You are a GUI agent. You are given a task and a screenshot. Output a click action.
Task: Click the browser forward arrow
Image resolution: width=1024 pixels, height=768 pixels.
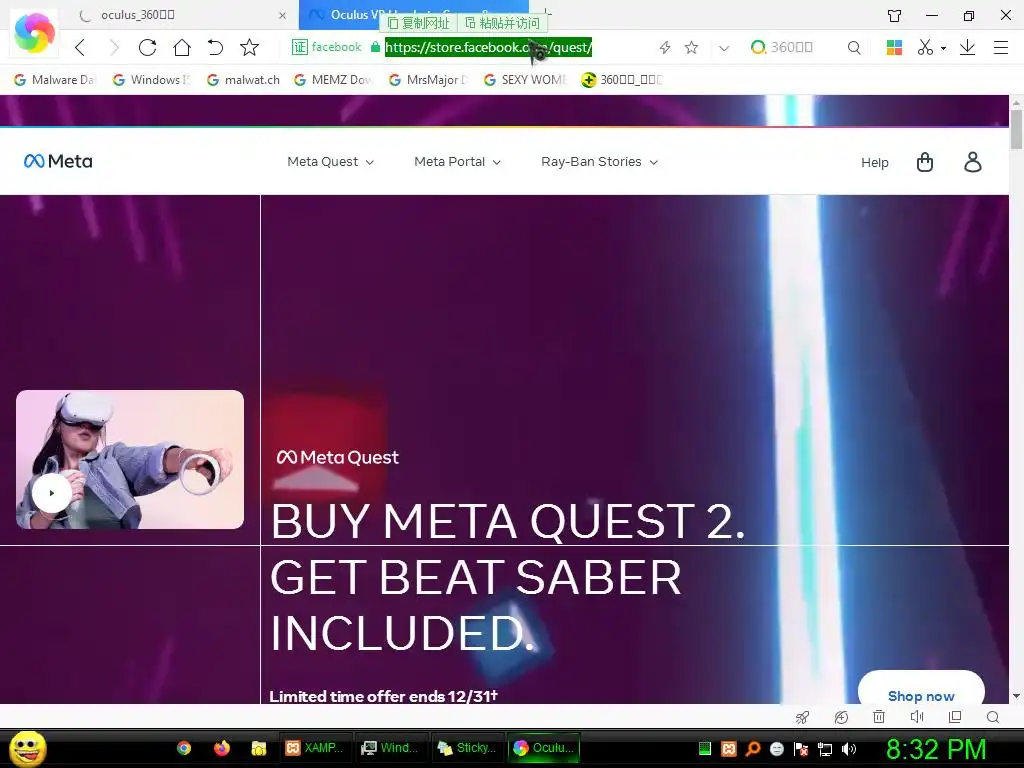(x=114, y=47)
